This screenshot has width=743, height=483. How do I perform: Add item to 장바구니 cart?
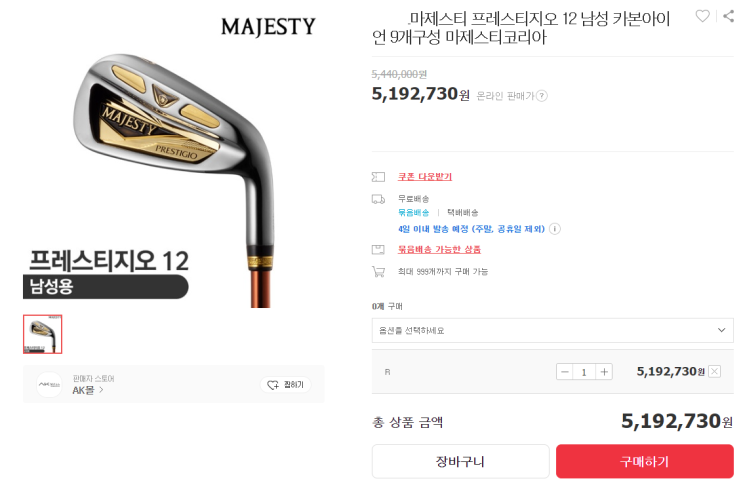point(461,461)
